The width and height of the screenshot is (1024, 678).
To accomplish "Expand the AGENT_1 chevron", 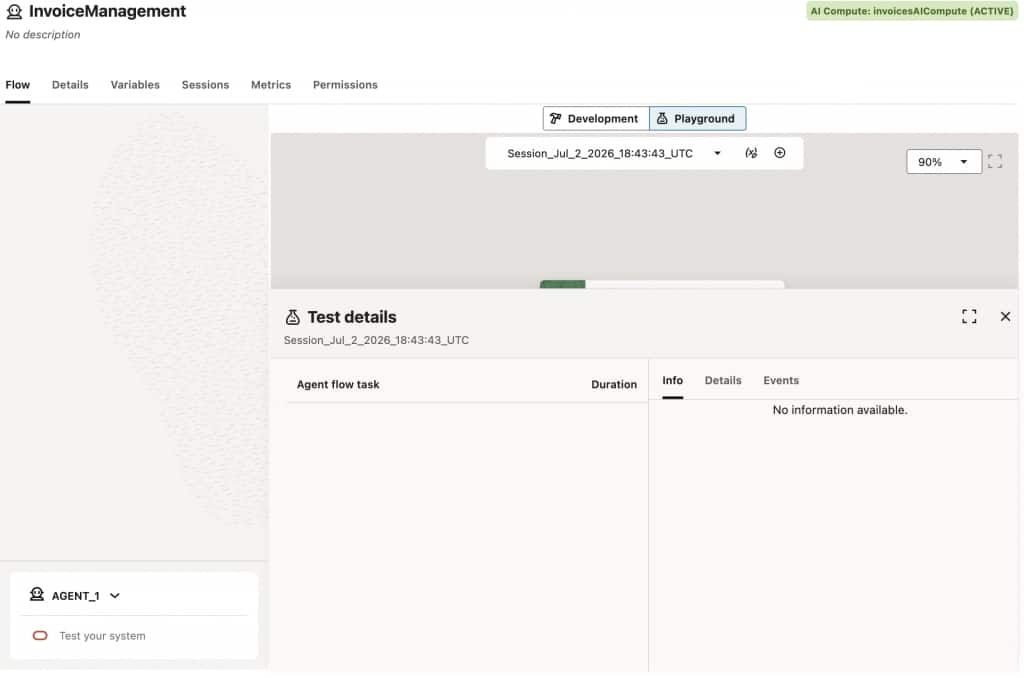I will (115, 596).
